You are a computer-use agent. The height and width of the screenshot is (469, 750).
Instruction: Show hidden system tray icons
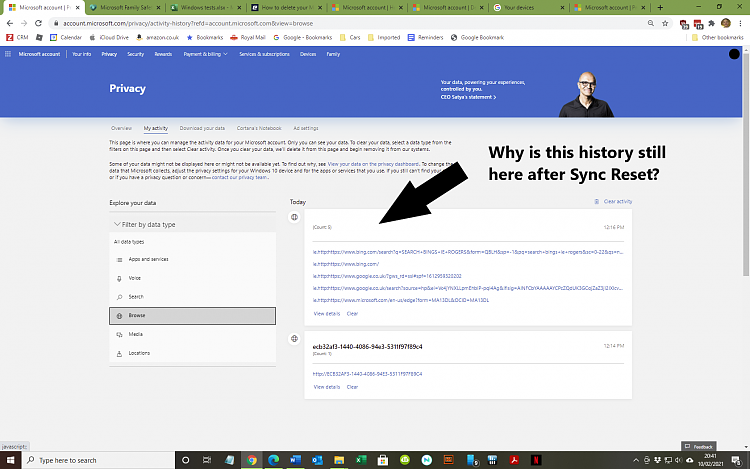(636, 460)
